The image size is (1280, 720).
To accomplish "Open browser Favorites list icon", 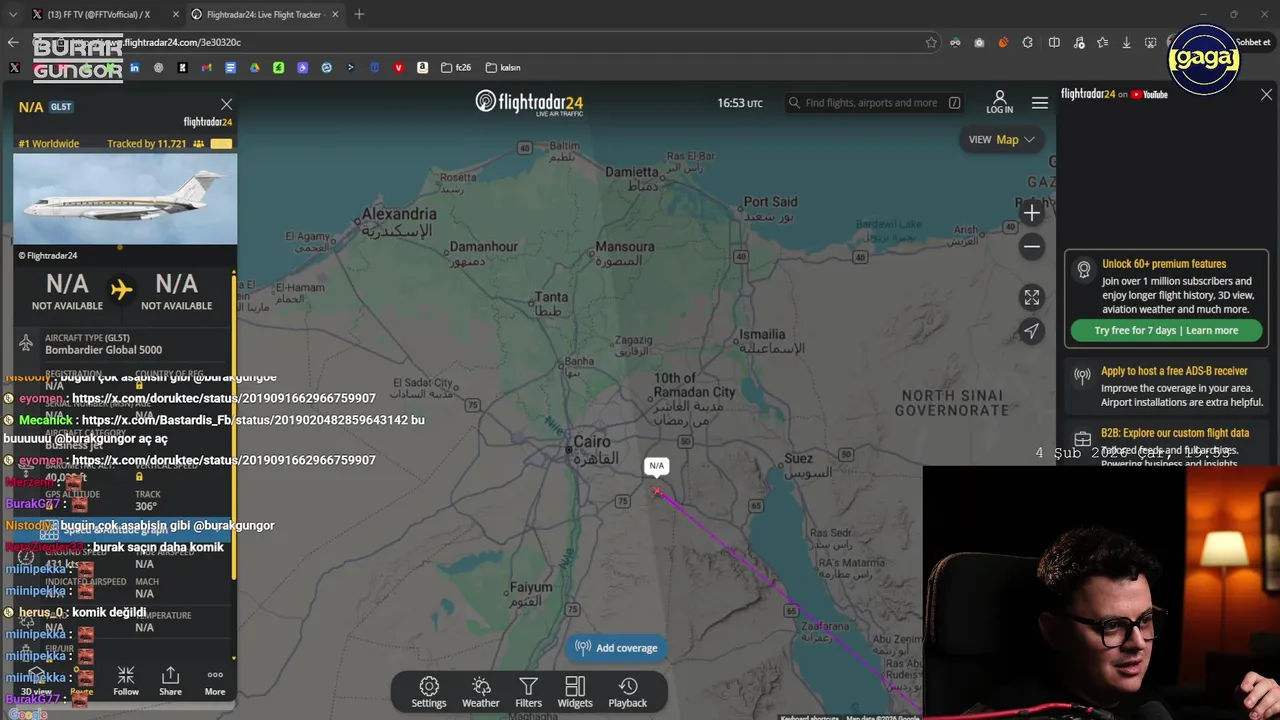I will tap(1102, 42).
